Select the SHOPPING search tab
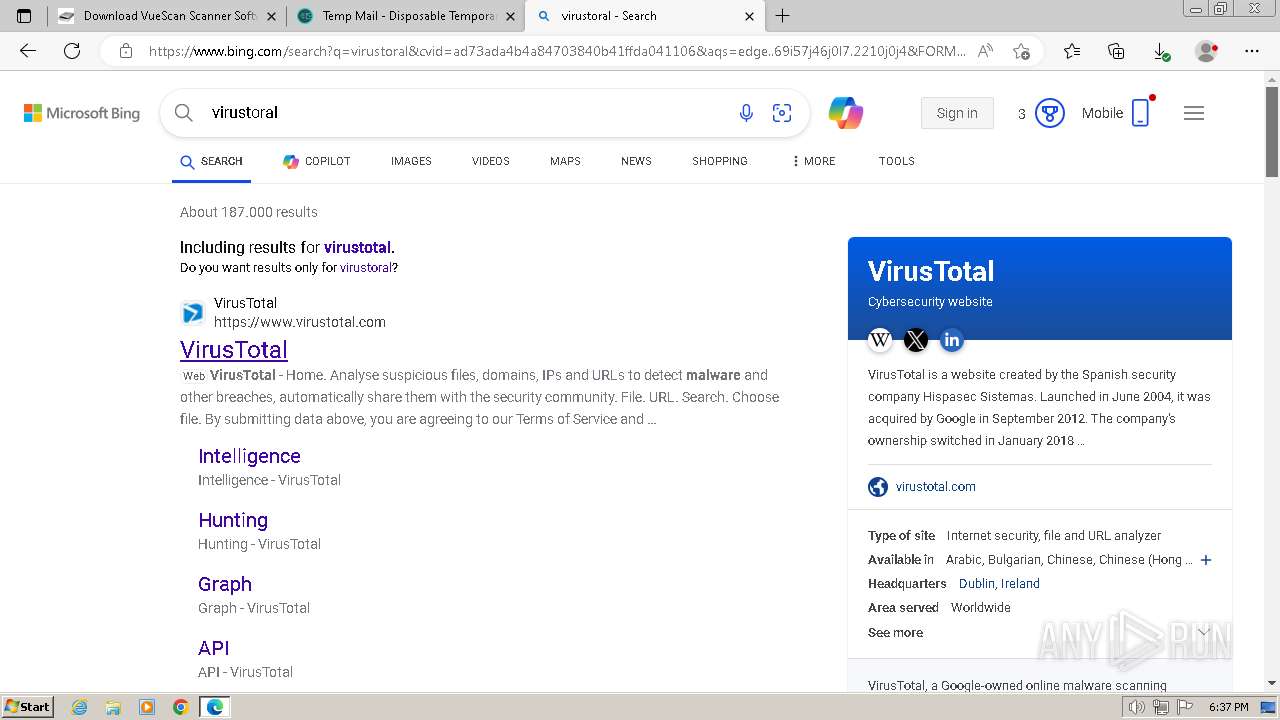The width and height of the screenshot is (1280, 720). [720, 161]
